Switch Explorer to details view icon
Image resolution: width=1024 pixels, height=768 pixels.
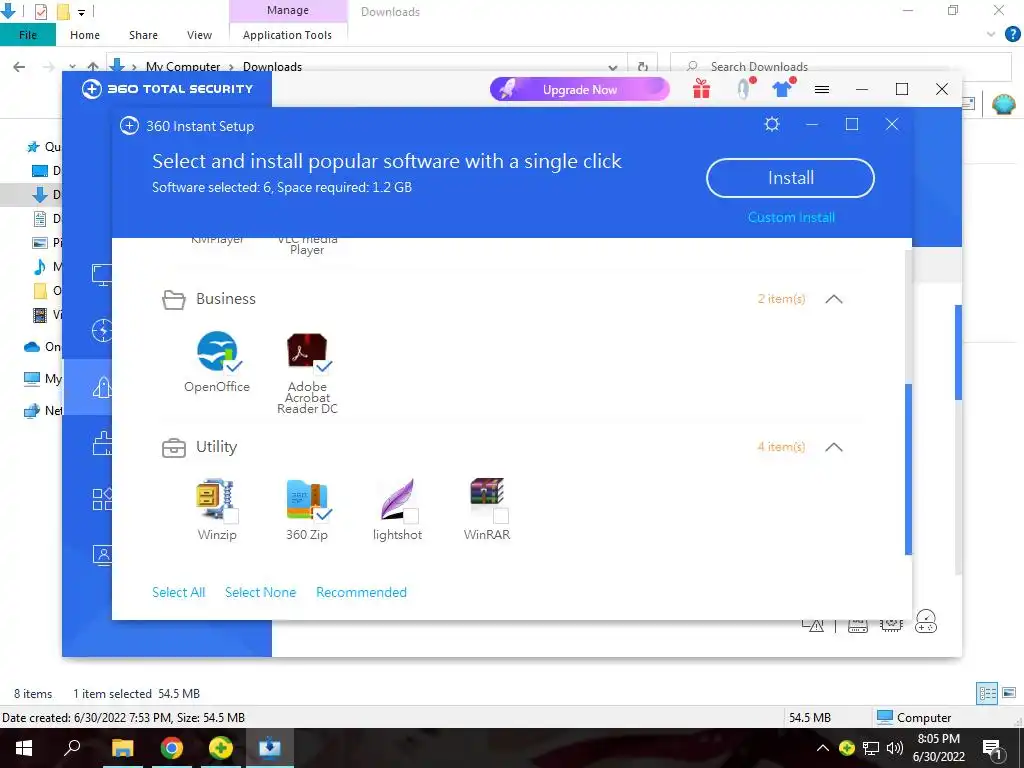[x=987, y=694]
